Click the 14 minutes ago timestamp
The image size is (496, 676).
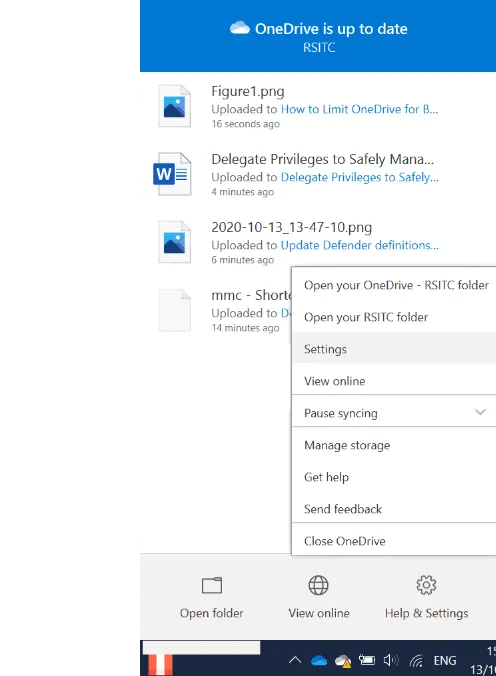pyautogui.click(x=245, y=328)
